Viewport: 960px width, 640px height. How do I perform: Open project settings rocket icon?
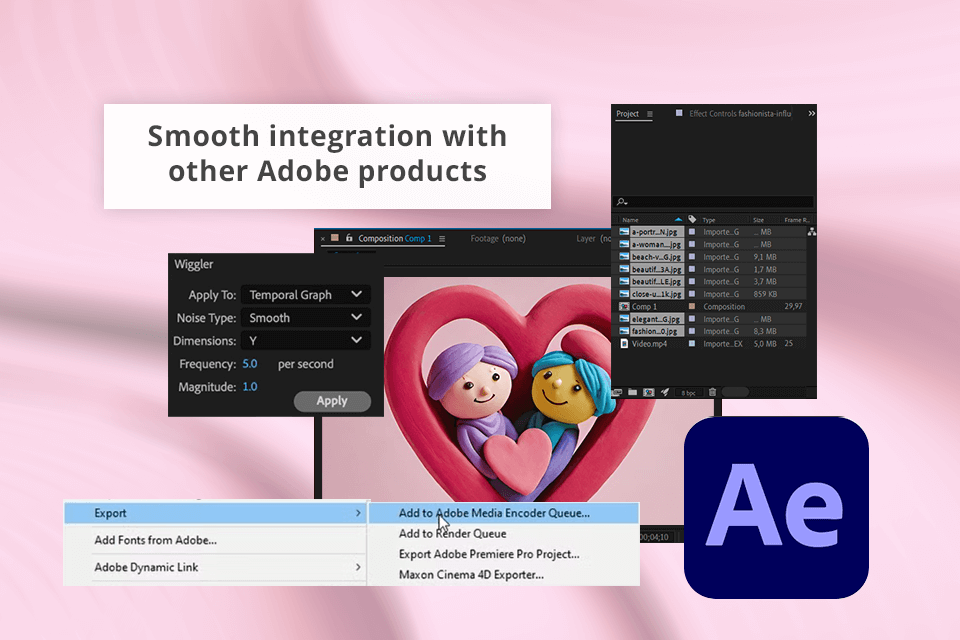click(x=665, y=393)
